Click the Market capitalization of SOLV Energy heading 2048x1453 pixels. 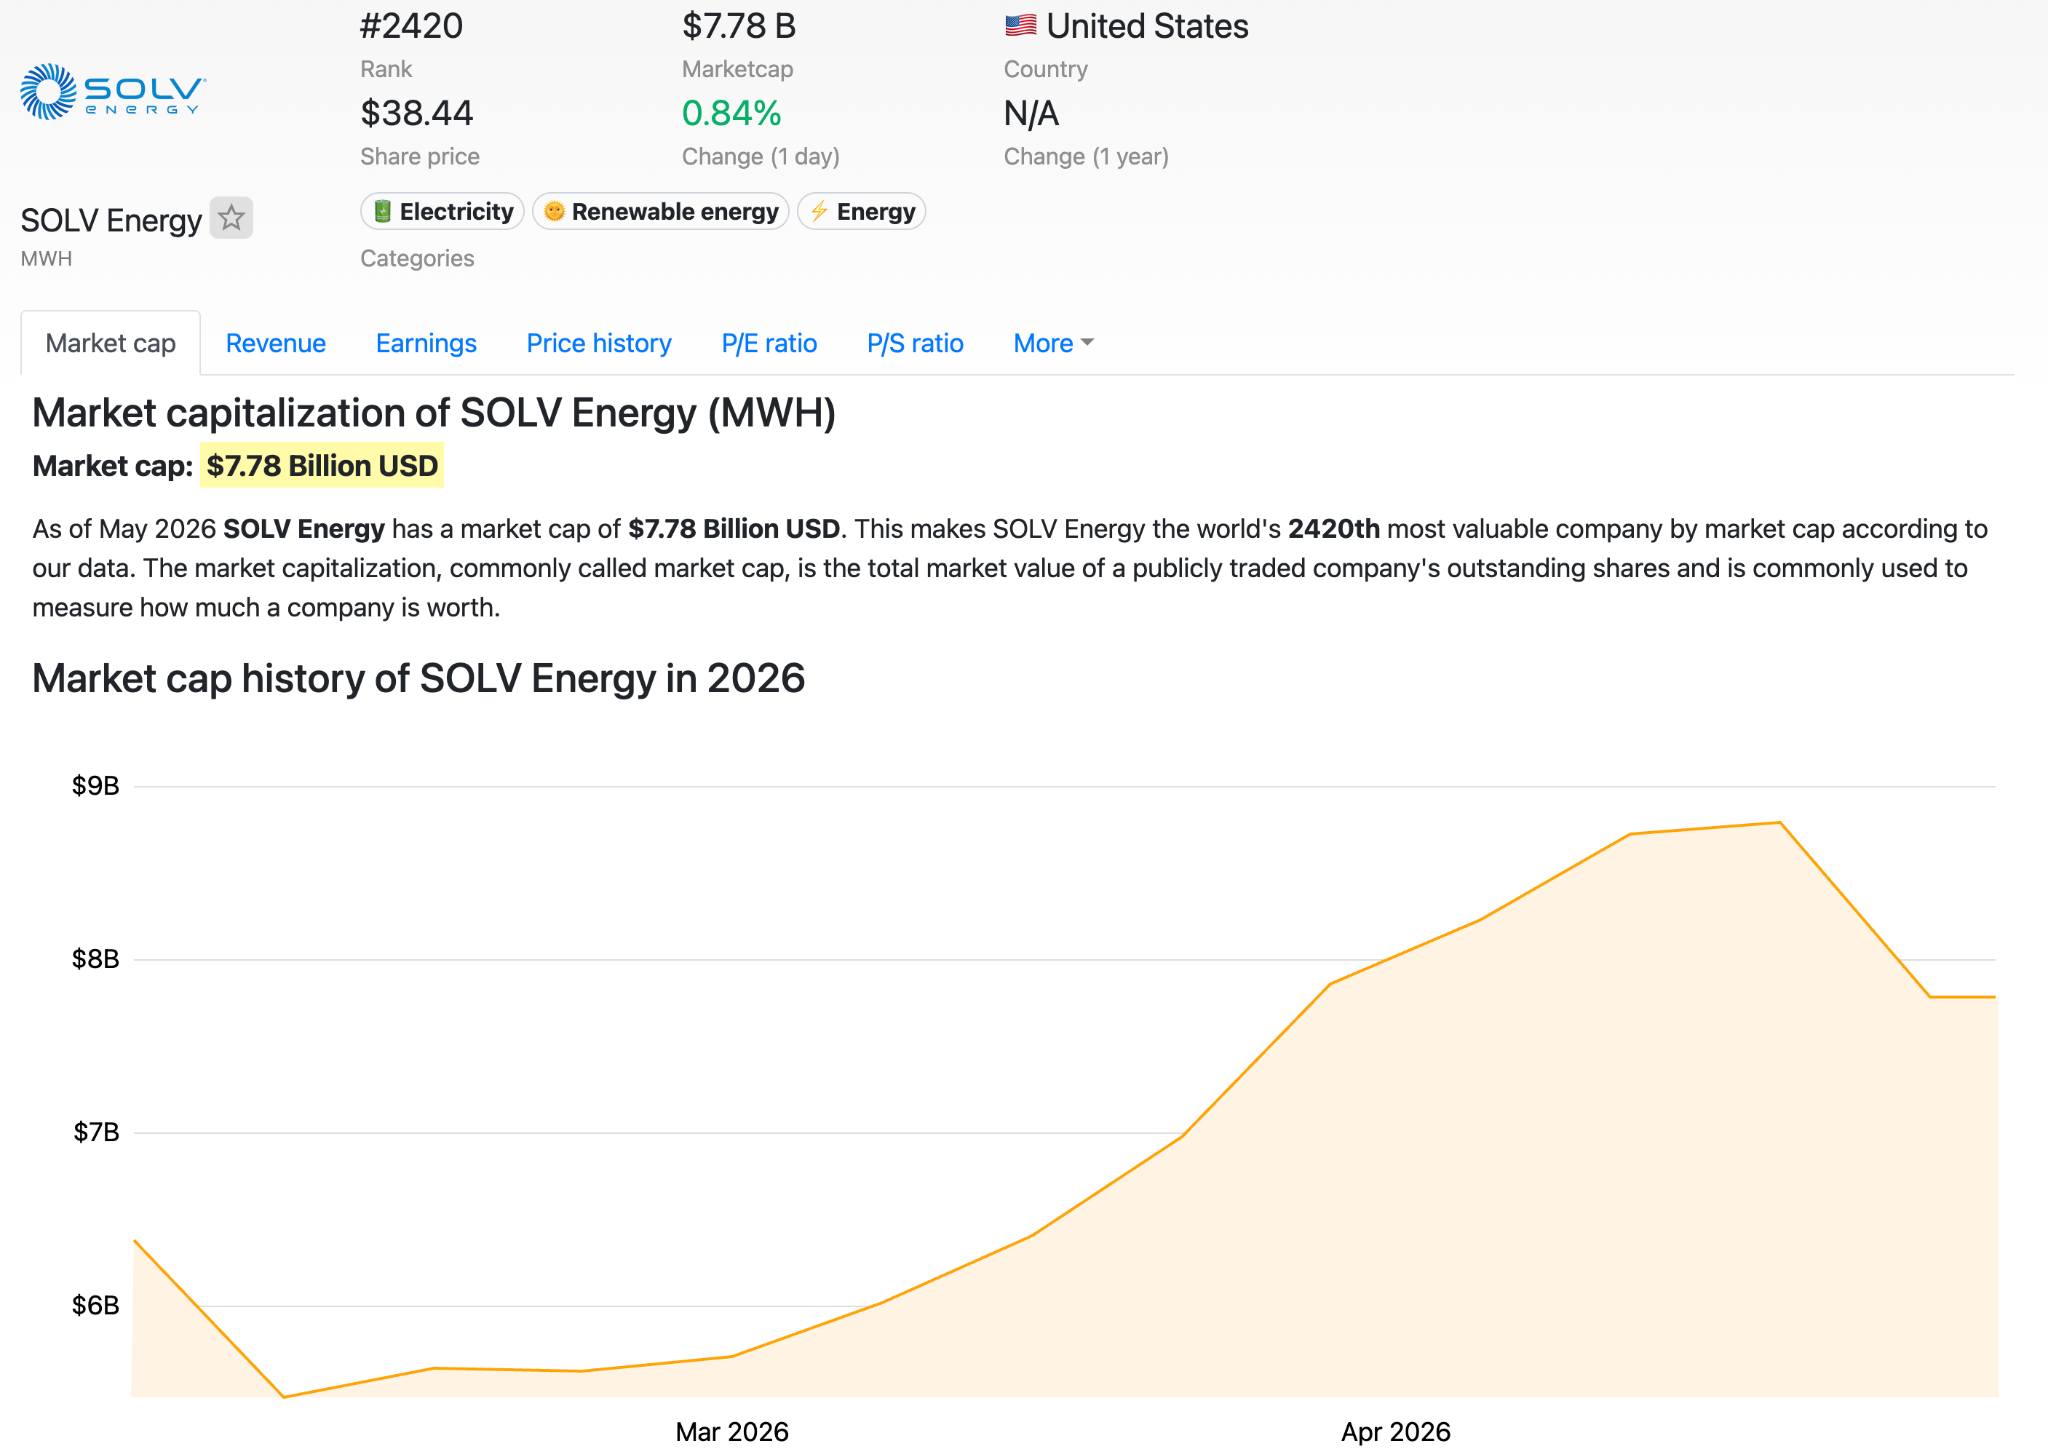tap(434, 413)
